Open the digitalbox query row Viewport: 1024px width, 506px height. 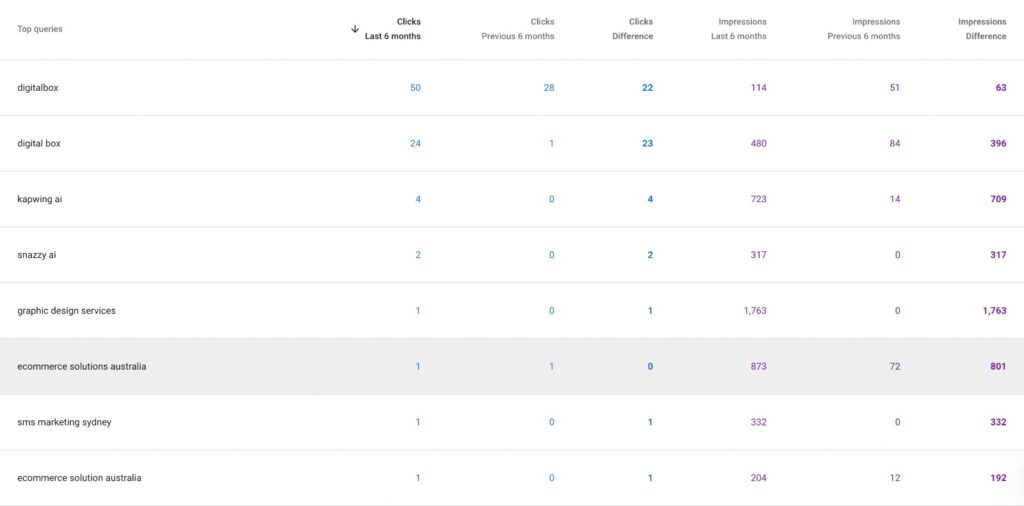tap(38, 88)
